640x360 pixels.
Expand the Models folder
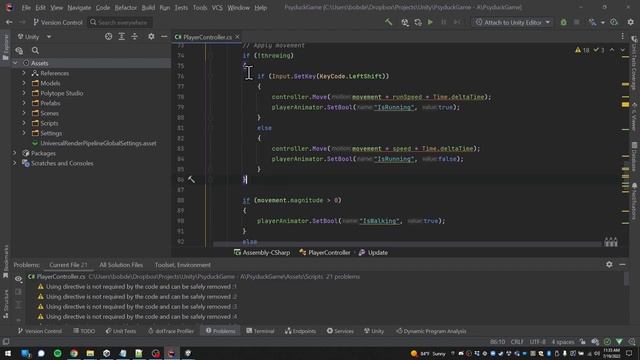[x=24, y=83]
